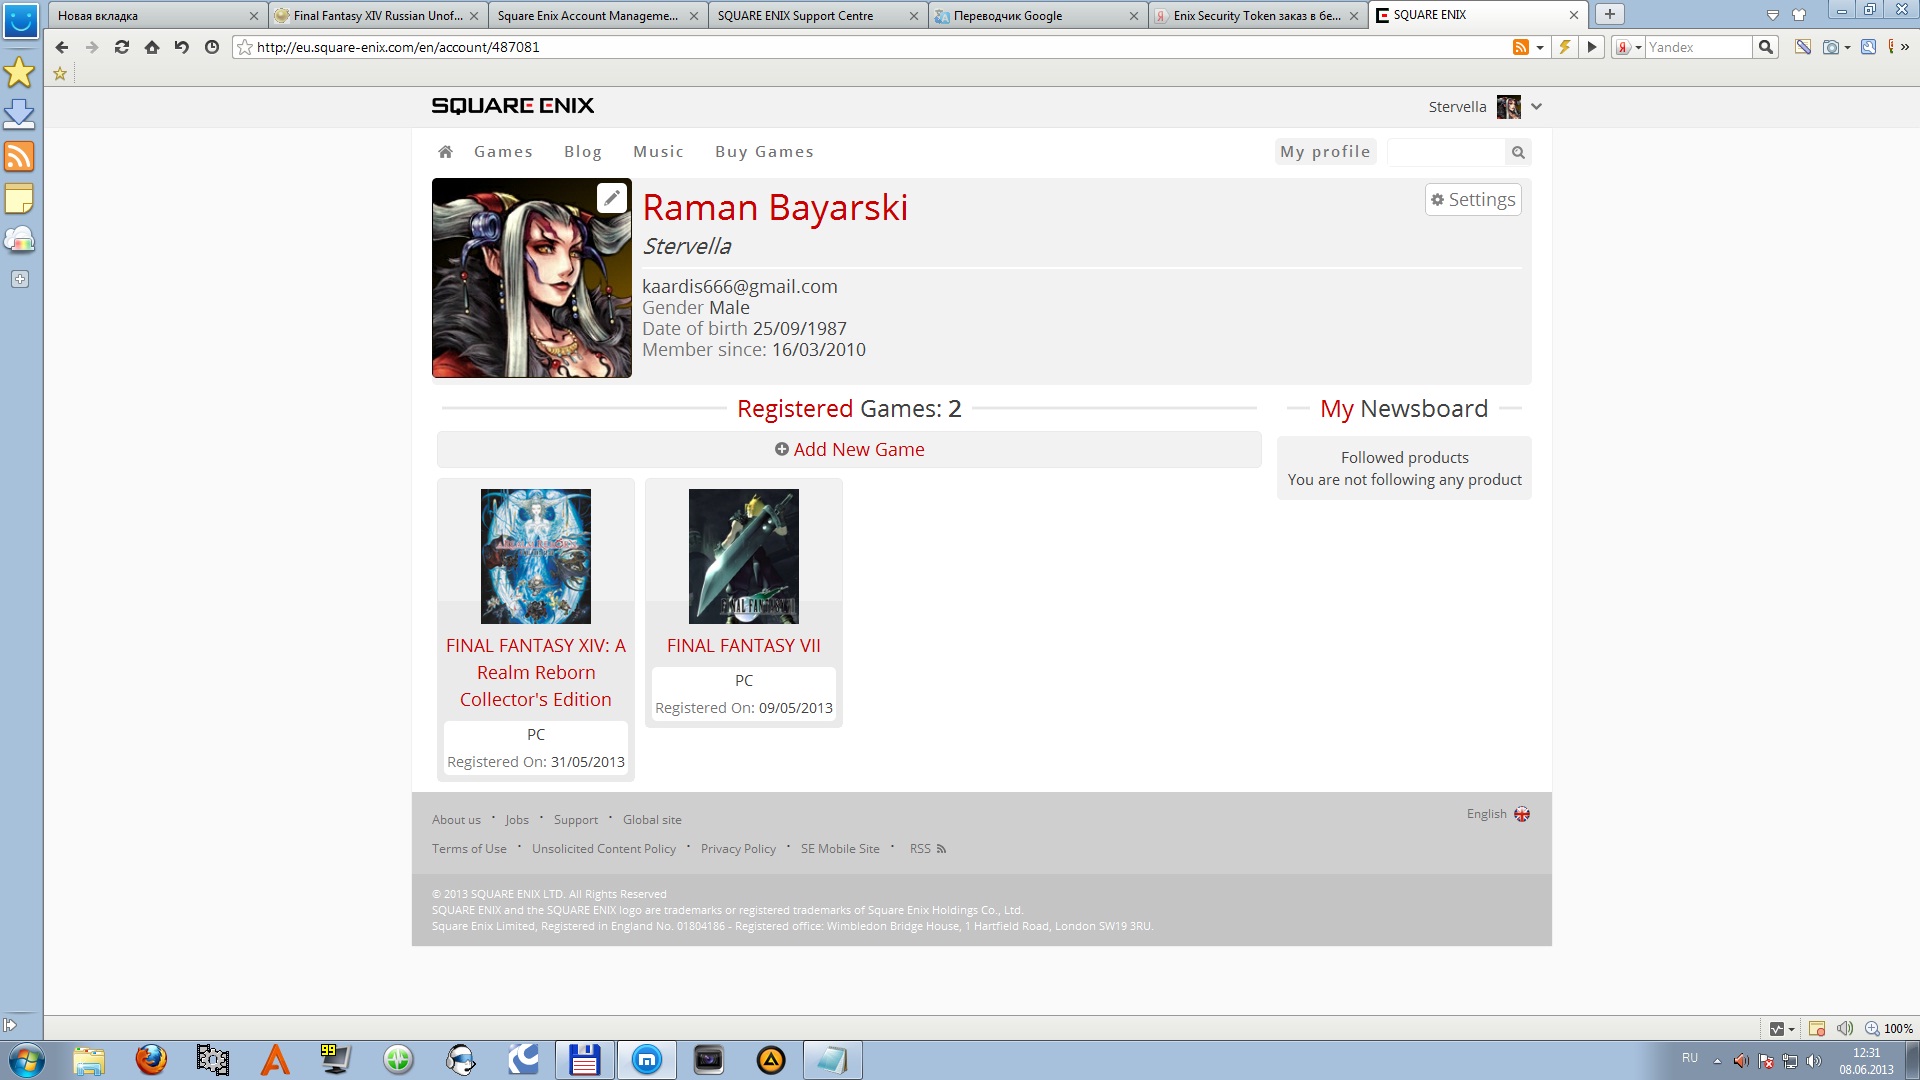Switch to Square Enix Account Management tab
The height and width of the screenshot is (1080, 1920).
598,15
